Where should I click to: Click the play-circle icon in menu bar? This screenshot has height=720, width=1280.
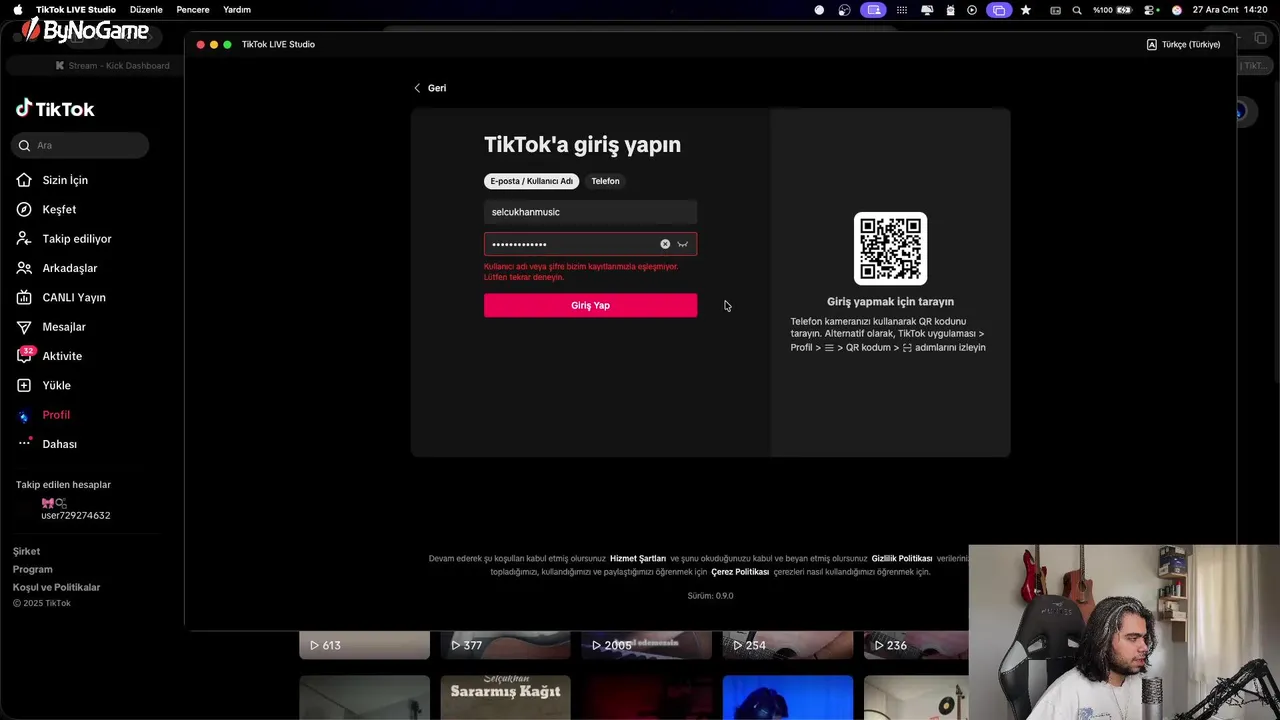(x=972, y=10)
